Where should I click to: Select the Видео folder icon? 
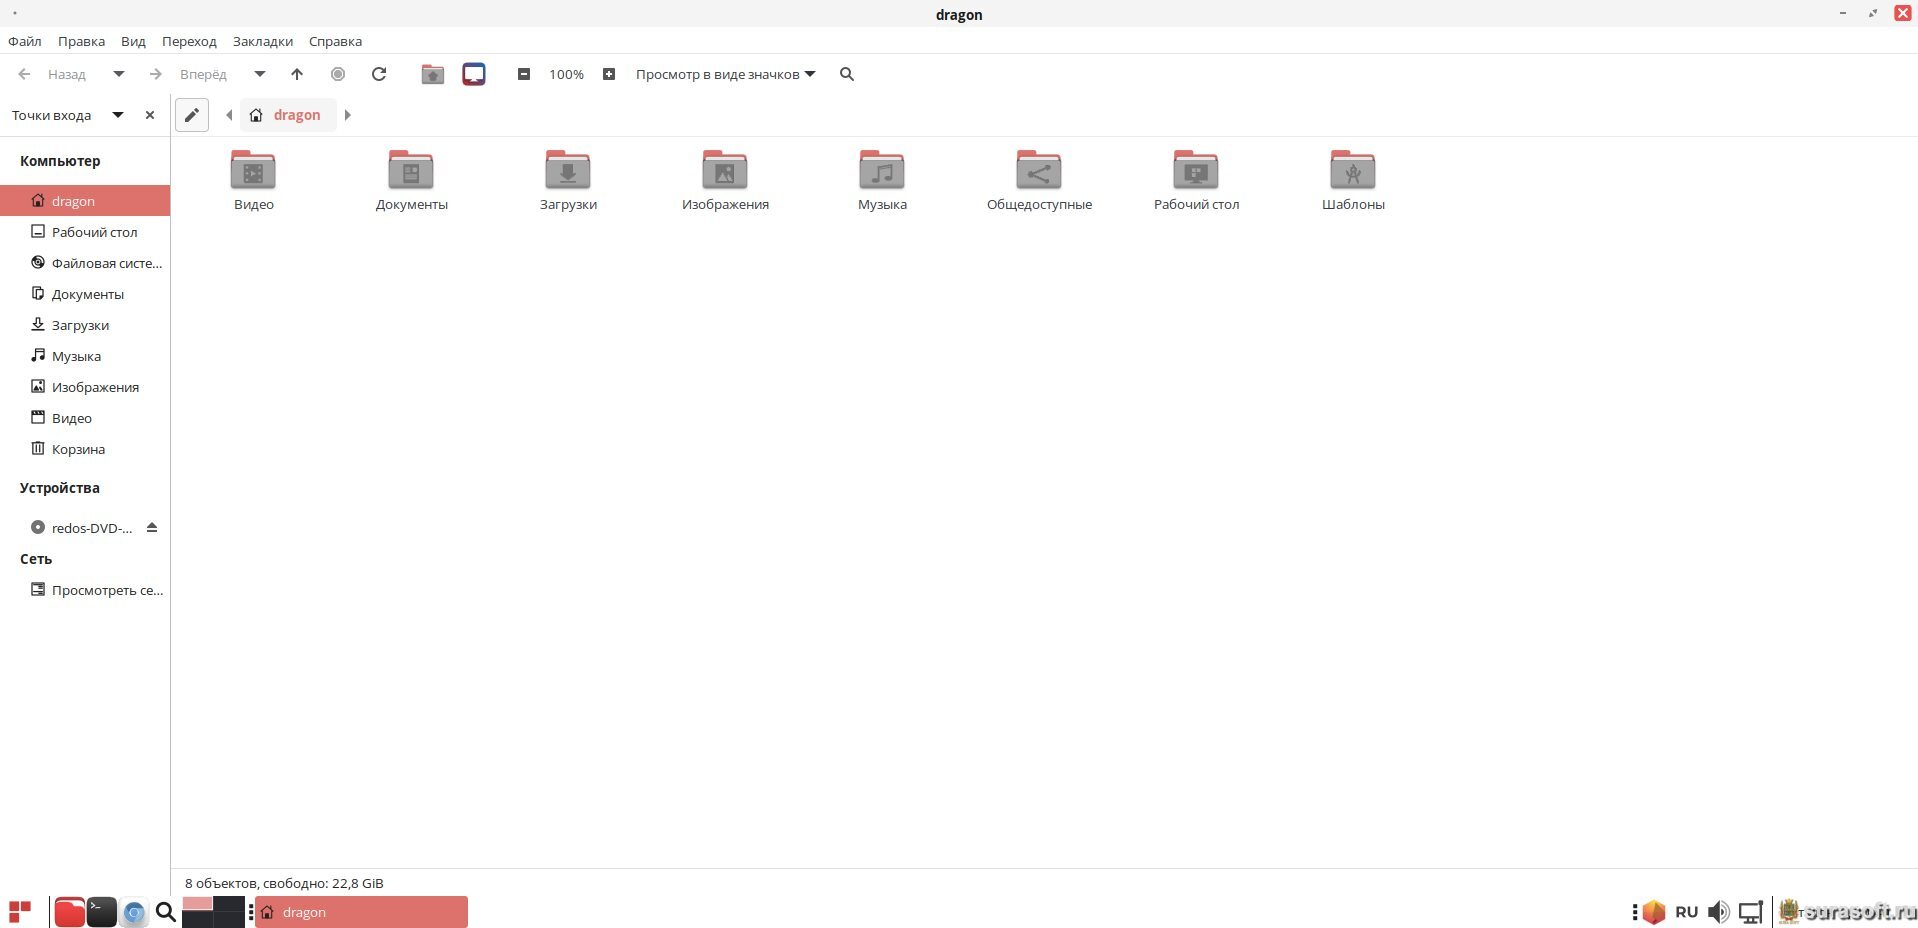tap(253, 169)
